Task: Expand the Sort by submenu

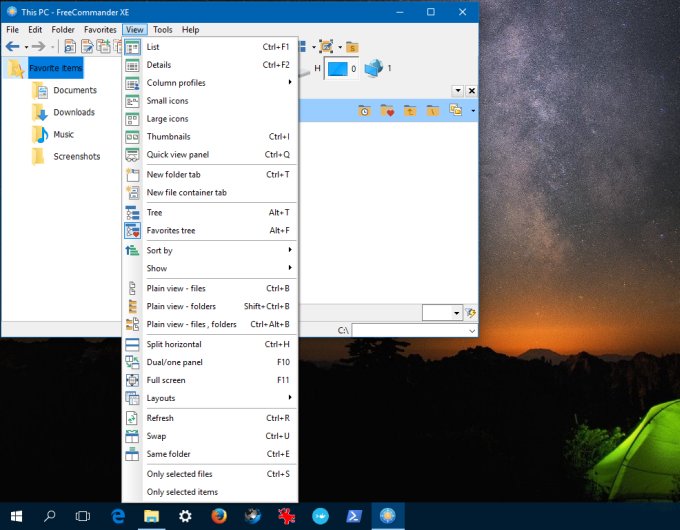Action: [160, 250]
